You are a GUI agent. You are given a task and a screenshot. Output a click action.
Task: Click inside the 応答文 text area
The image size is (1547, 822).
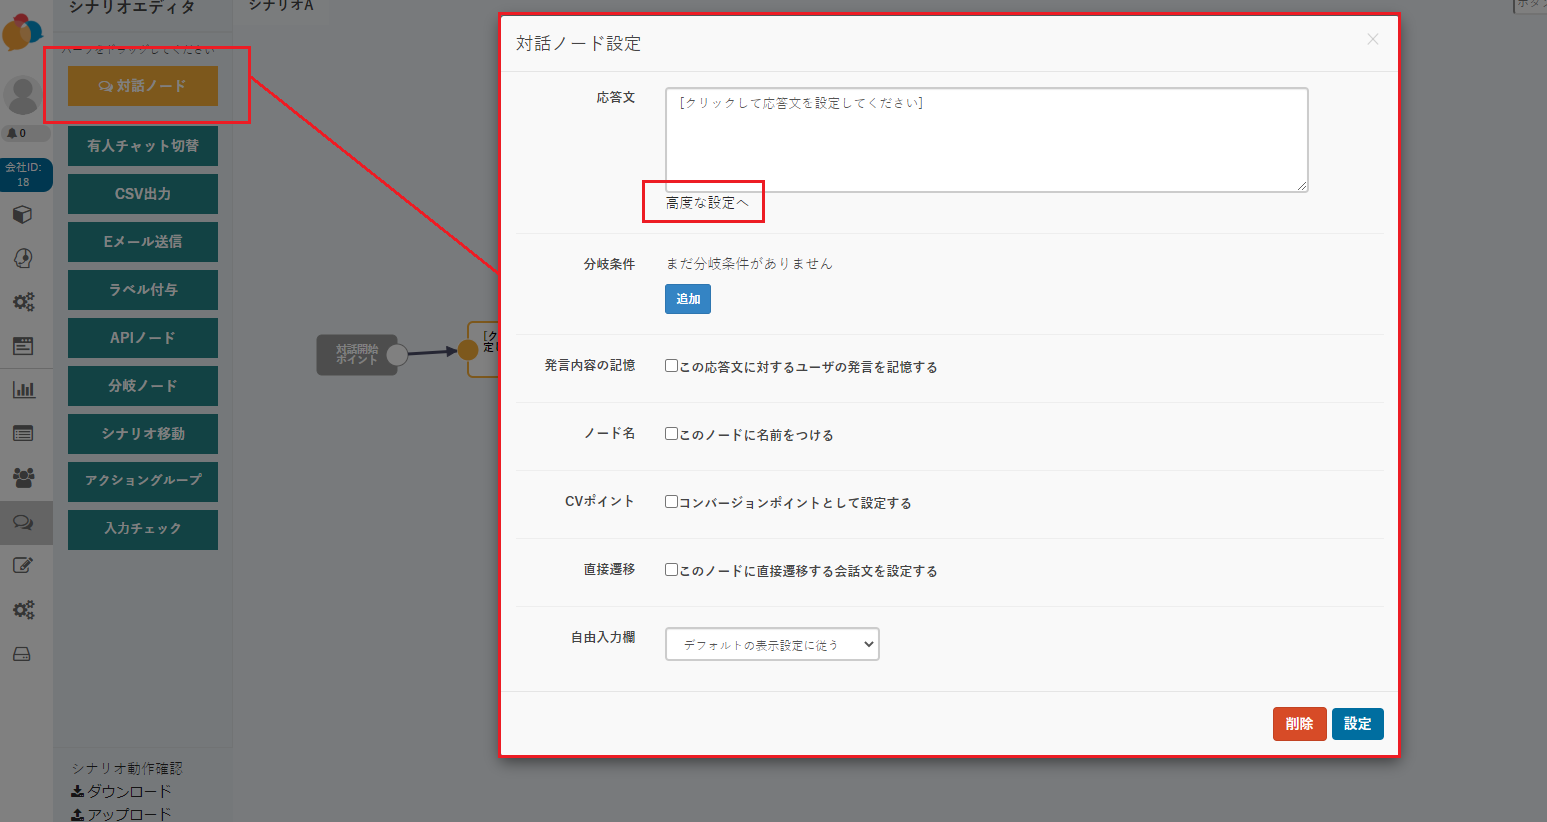(987, 140)
